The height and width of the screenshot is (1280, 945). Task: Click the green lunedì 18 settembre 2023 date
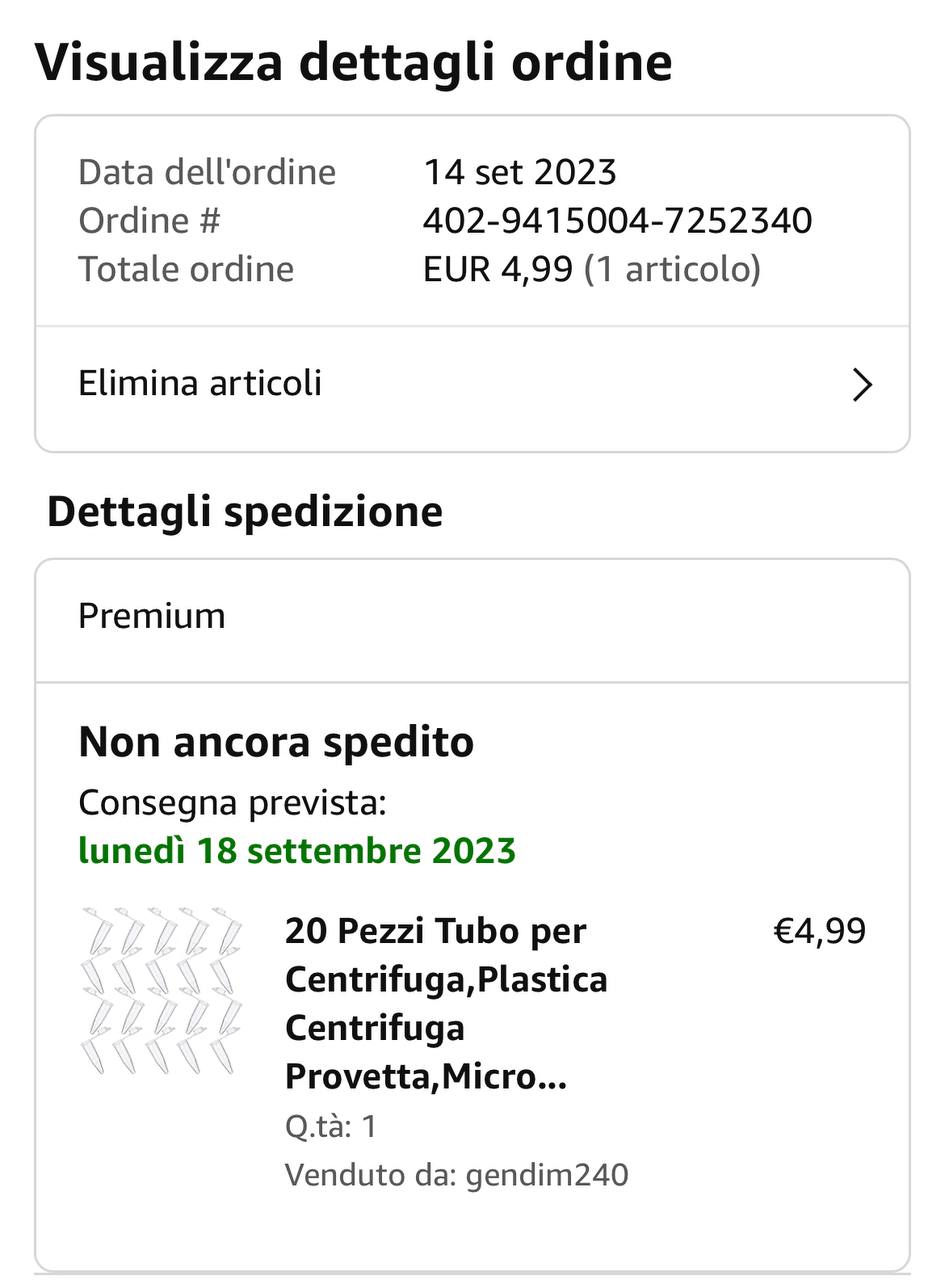point(297,851)
